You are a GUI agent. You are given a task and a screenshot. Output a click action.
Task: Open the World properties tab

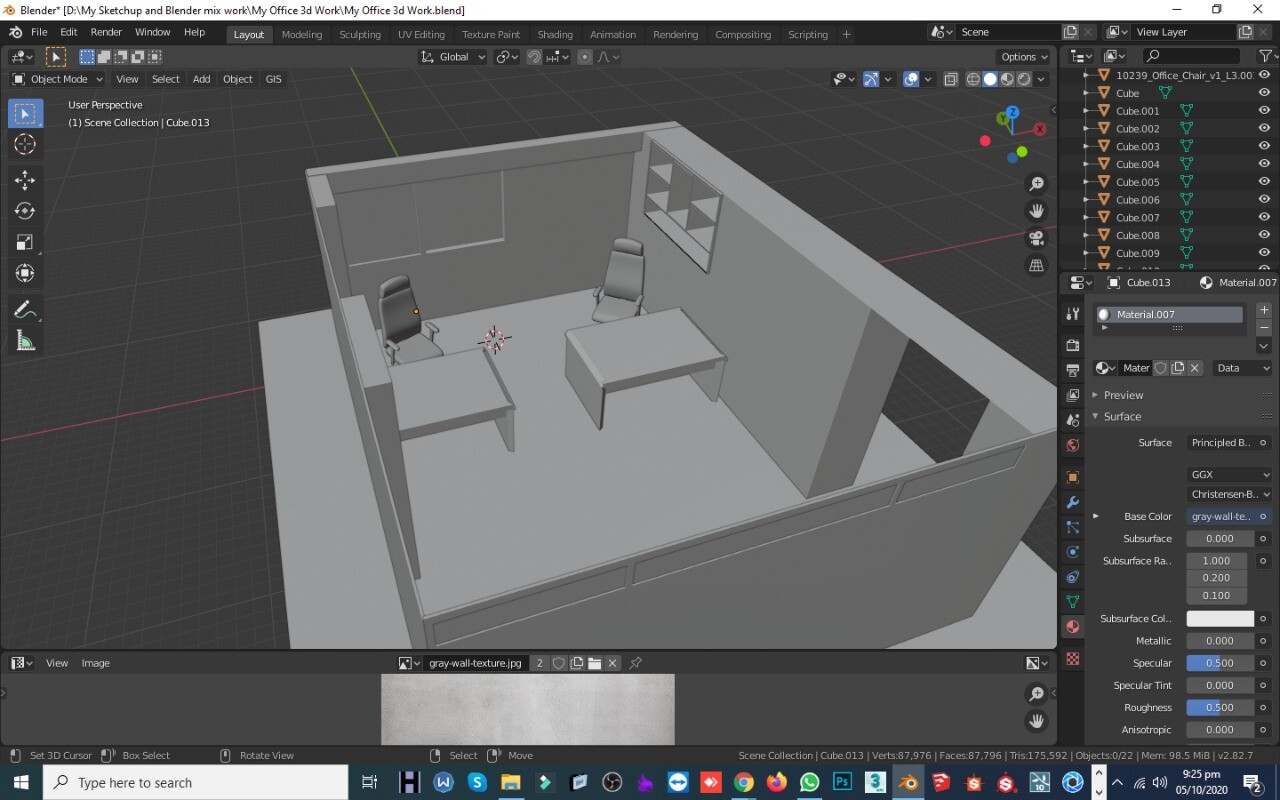pyautogui.click(x=1073, y=446)
